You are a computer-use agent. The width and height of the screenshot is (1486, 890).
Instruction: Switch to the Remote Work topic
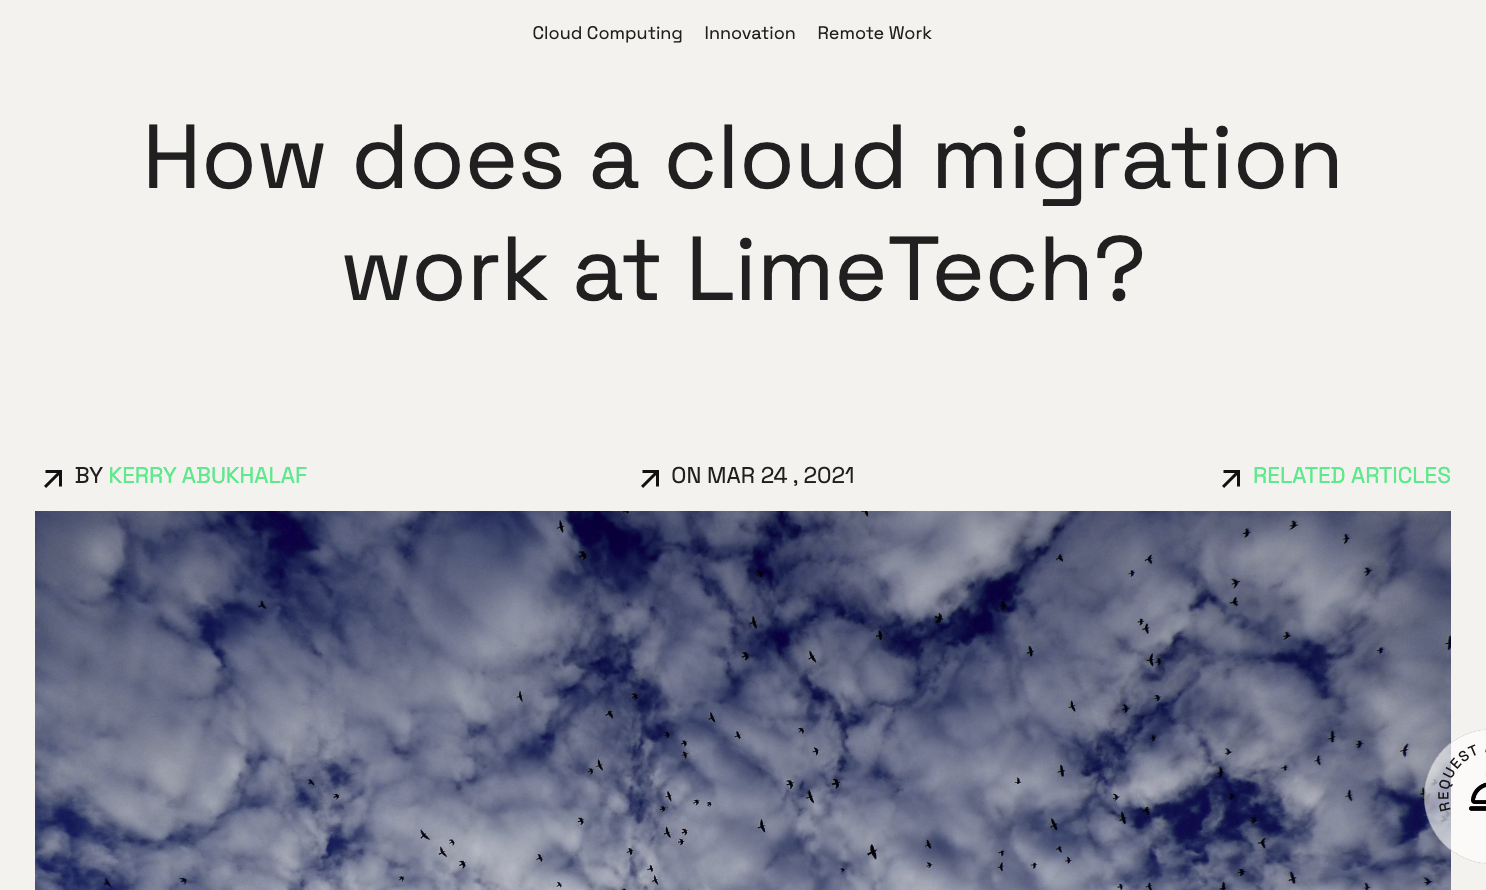tap(874, 33)
